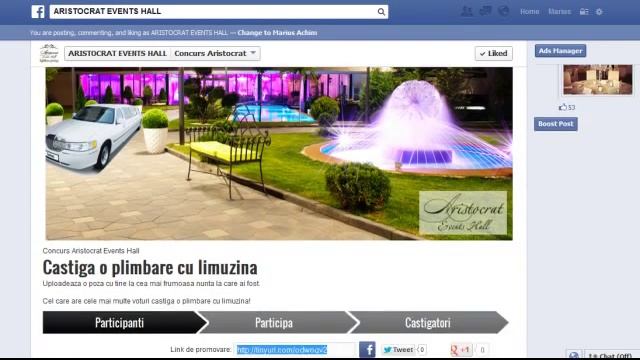The height and width of the screenshot is (360, 640).
Task: Click the ARISTOCRAT EVENTS HALL page name button
Action: click(x=117, y=53)
